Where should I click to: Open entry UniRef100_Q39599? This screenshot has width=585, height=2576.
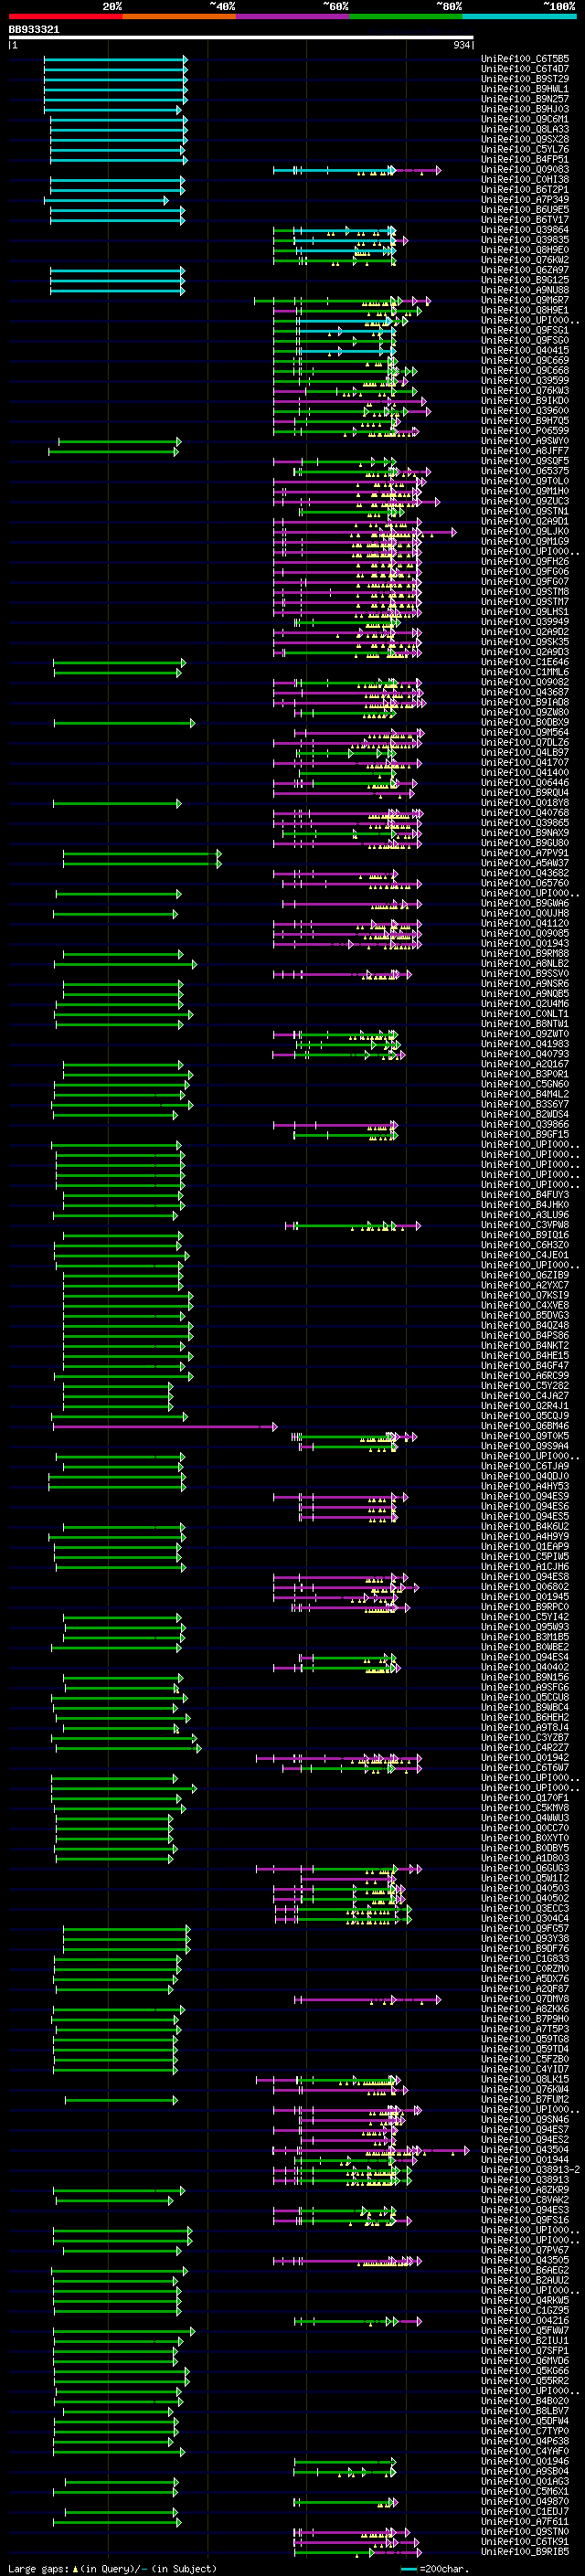tap(525, 381)
